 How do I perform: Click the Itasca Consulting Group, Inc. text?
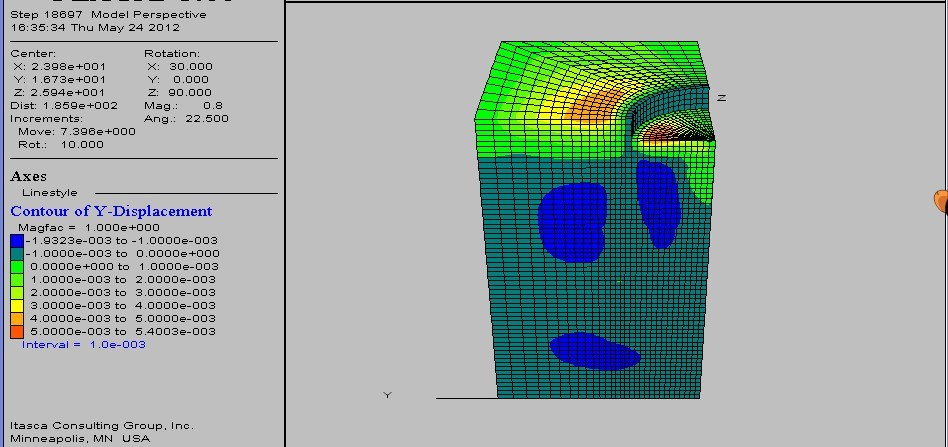102,426
